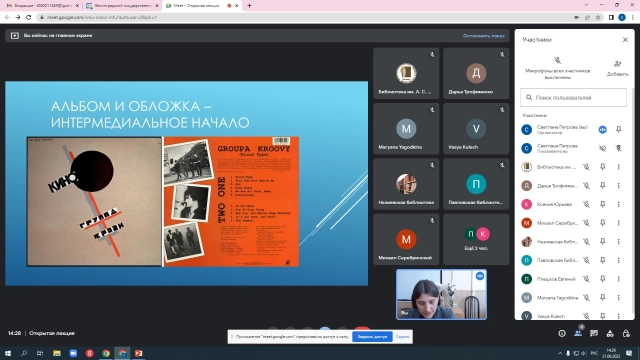Open the add people icon
The image size is (640, 360).
click(617, 64)
